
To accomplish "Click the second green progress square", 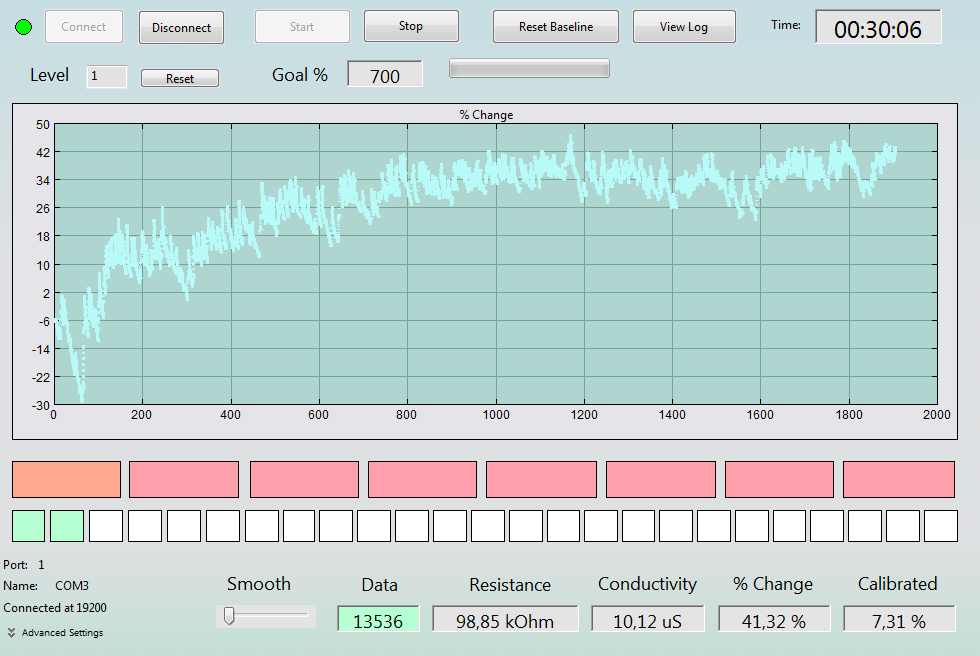I will click(x=67, y=526).
